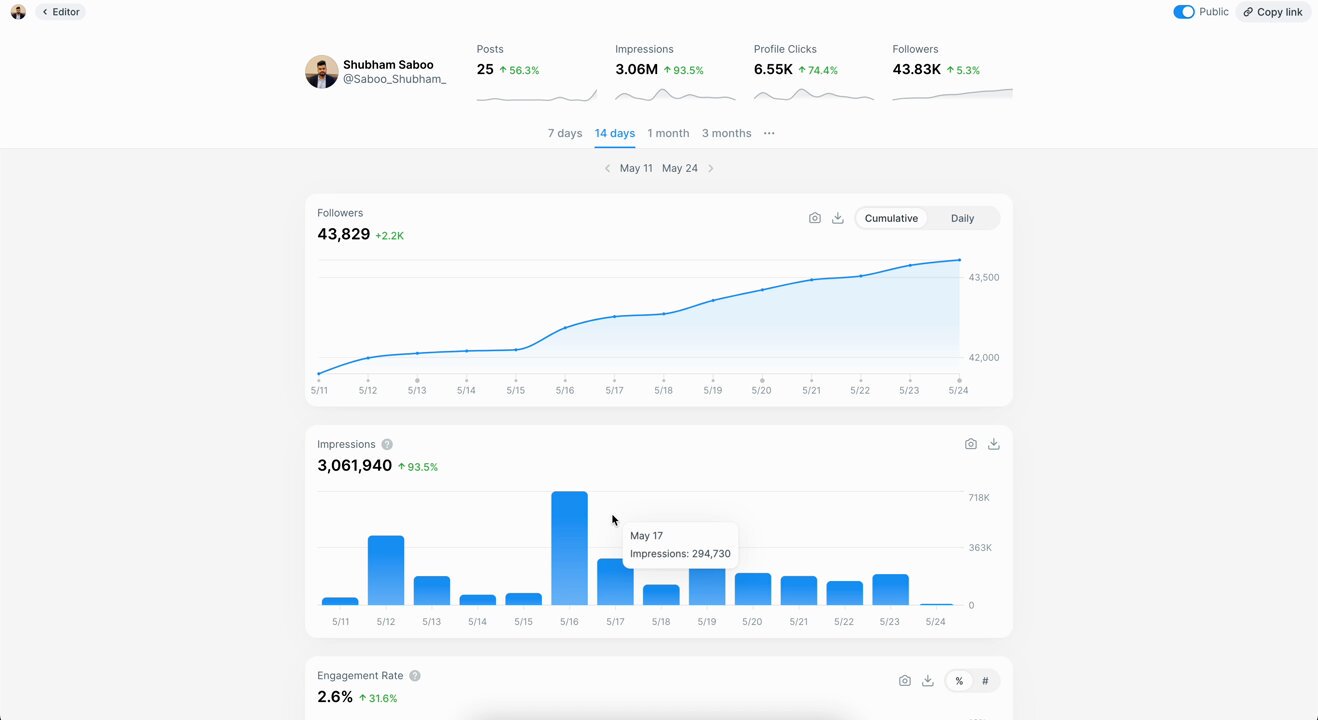The width and height of the screenshot is (1318, 720).
Task: Toggle the Public switch off
Action: 1184,12
